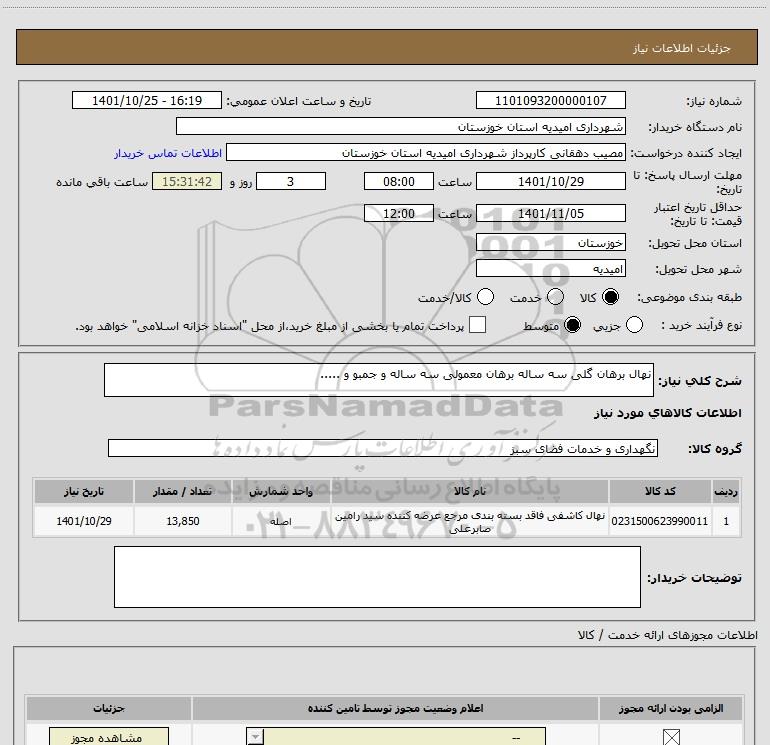
Task: Toggle the Islamic treasury payment checkbox
Action: [477, 325]
